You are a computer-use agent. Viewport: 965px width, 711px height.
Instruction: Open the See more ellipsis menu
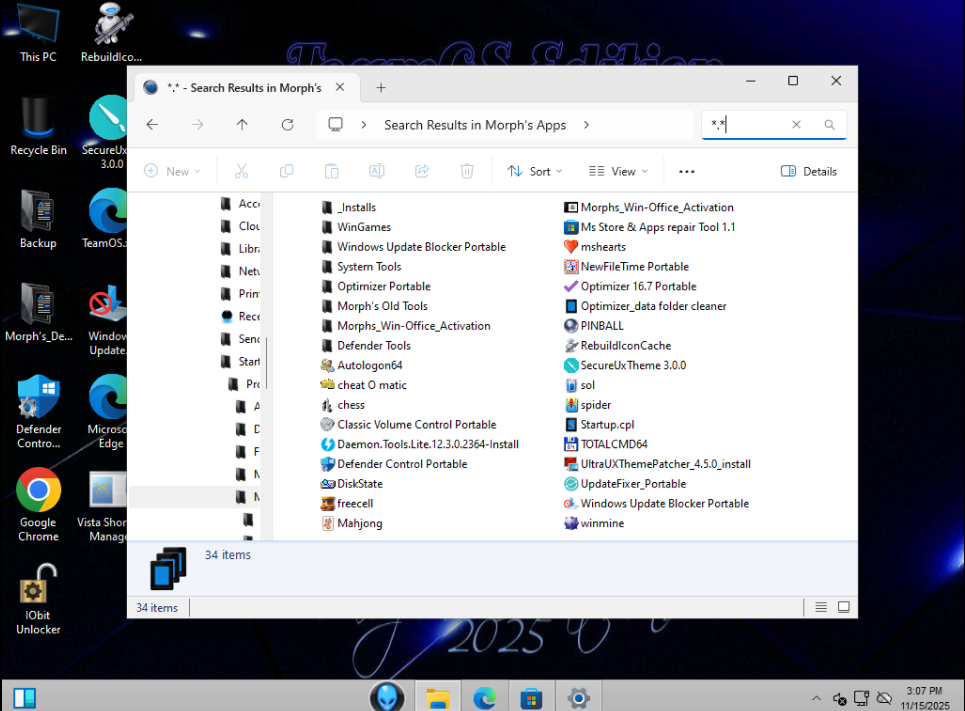click(686, 171)
